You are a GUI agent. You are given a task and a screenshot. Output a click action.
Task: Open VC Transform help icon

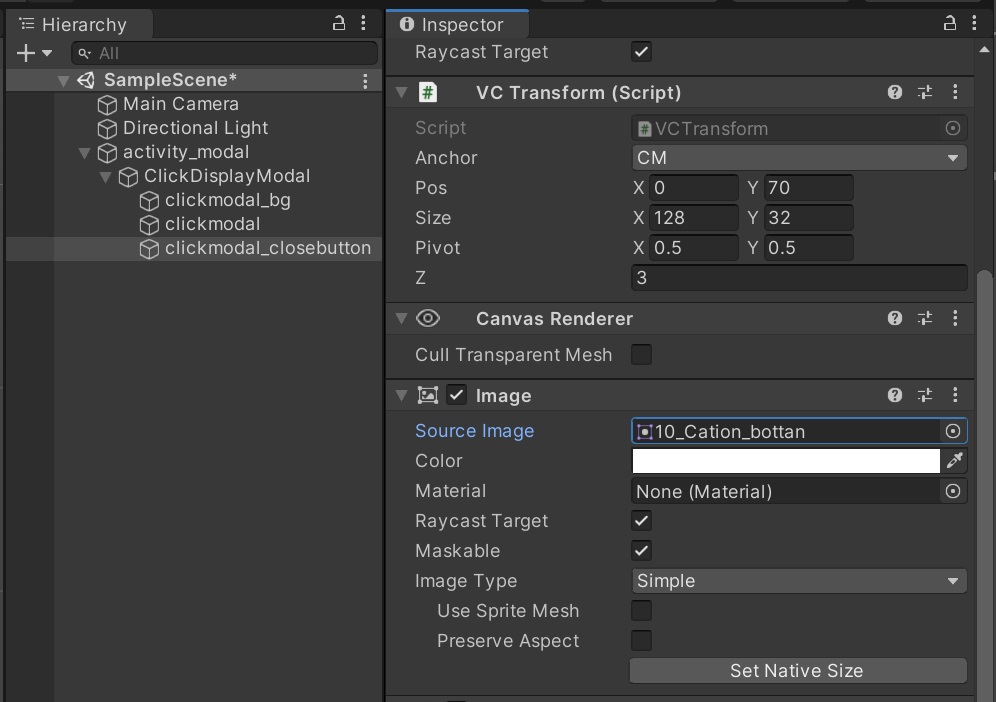pos(895,92)
